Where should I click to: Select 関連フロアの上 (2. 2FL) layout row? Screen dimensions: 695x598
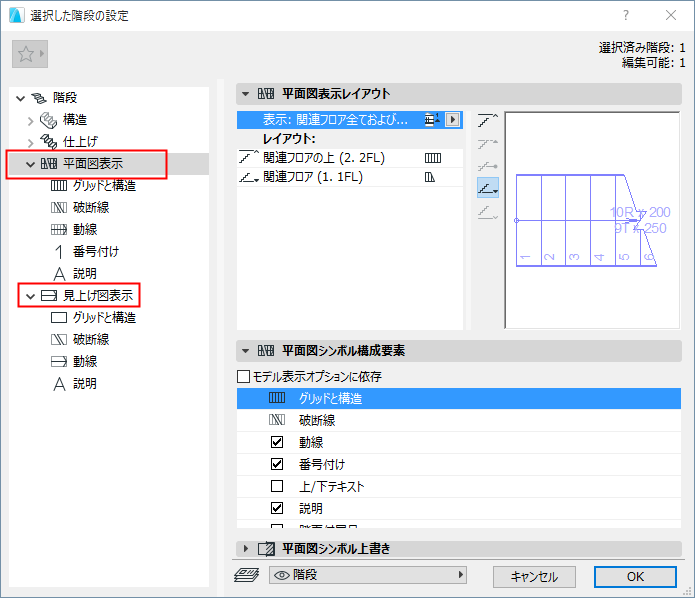pyautogui.click(x=350, y=158)
